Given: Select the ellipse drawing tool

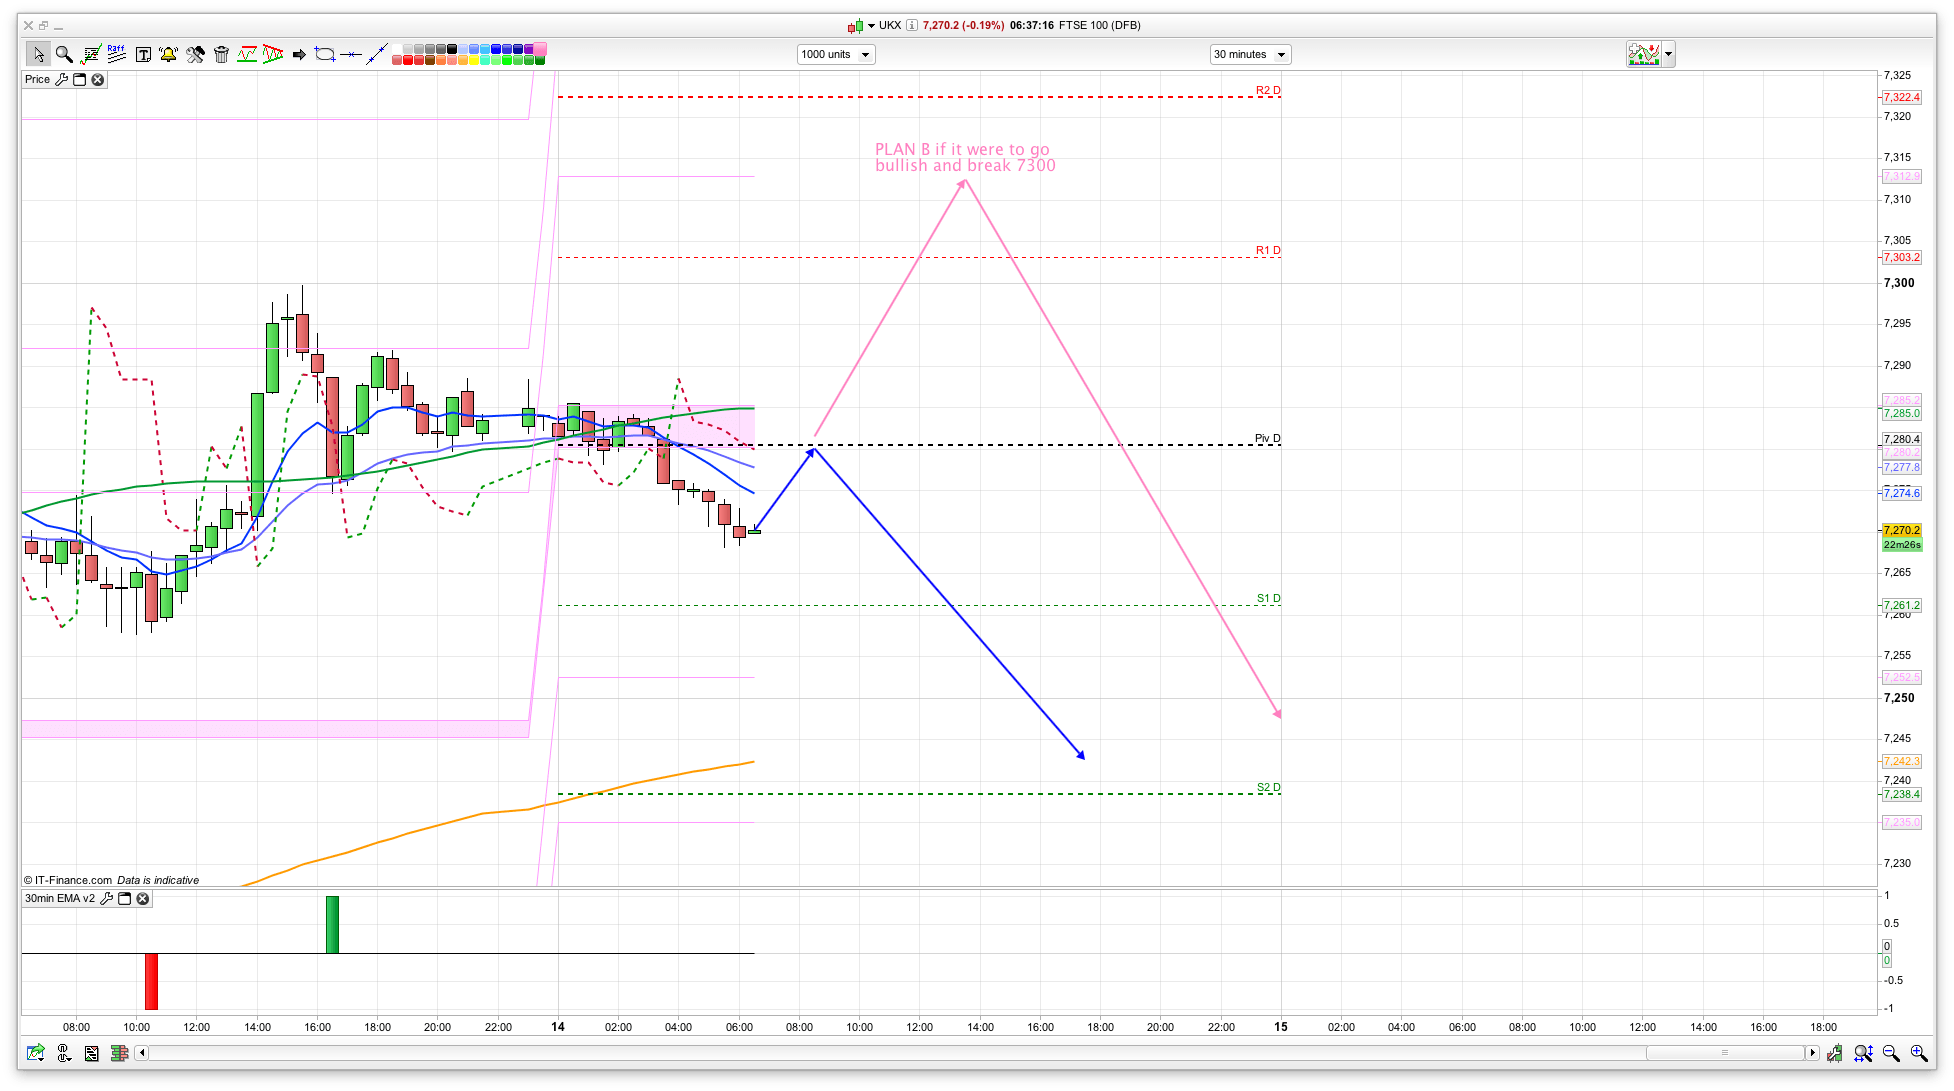Looking at the screenshot, I should (x=324, y=54).
